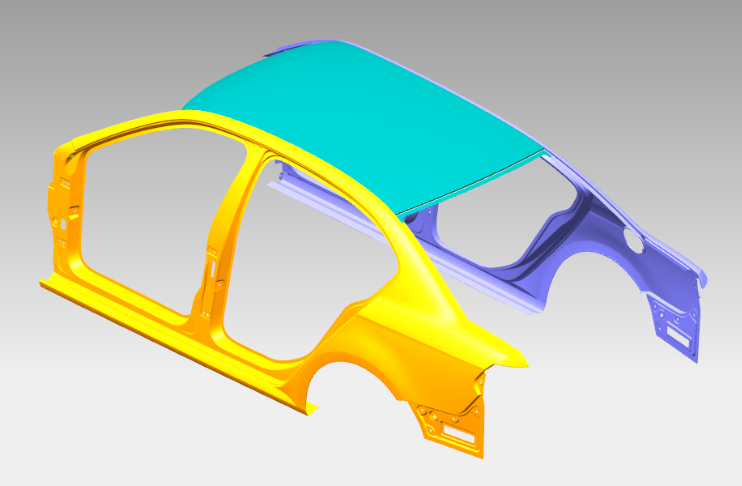
Task: Click inside the yellow rear door opening
Action: [x=300, y=260]
